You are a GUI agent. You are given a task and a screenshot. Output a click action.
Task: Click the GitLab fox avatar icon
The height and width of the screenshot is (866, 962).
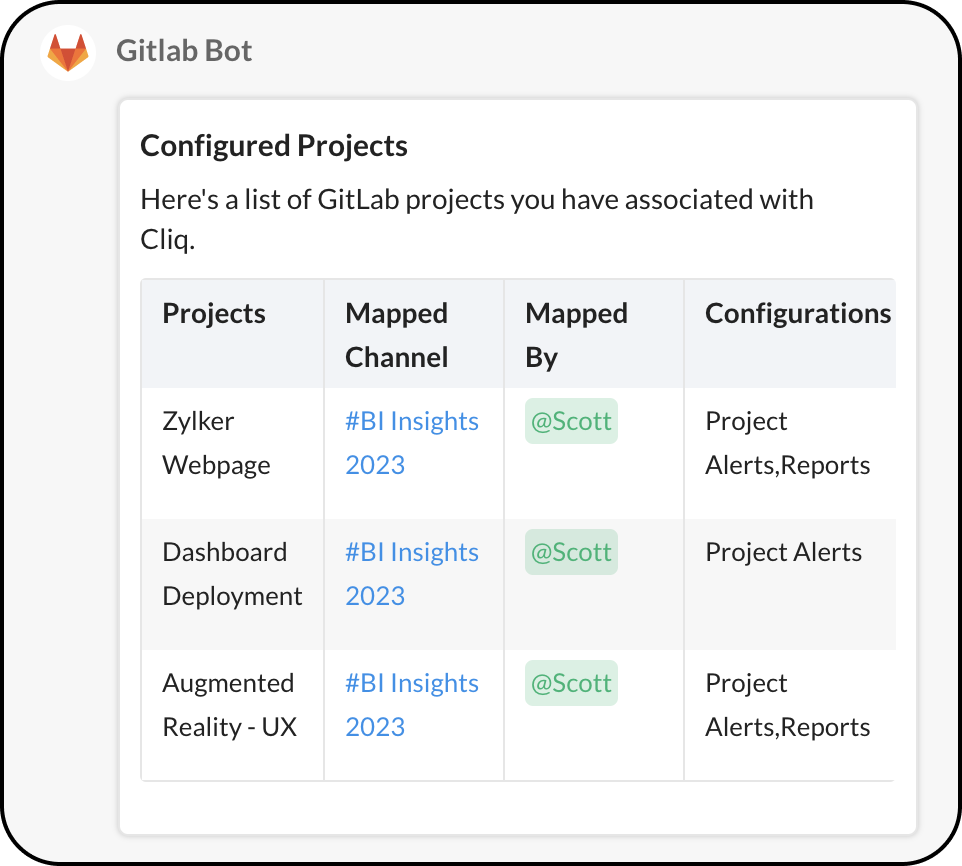point(68,52)
